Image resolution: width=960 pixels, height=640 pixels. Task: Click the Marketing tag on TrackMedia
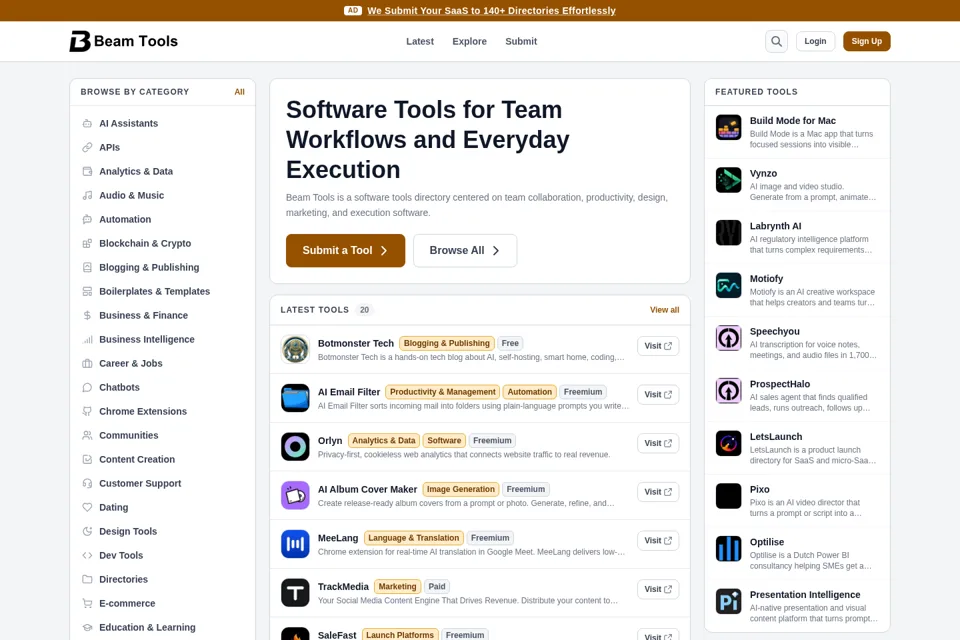coord(397,587)
